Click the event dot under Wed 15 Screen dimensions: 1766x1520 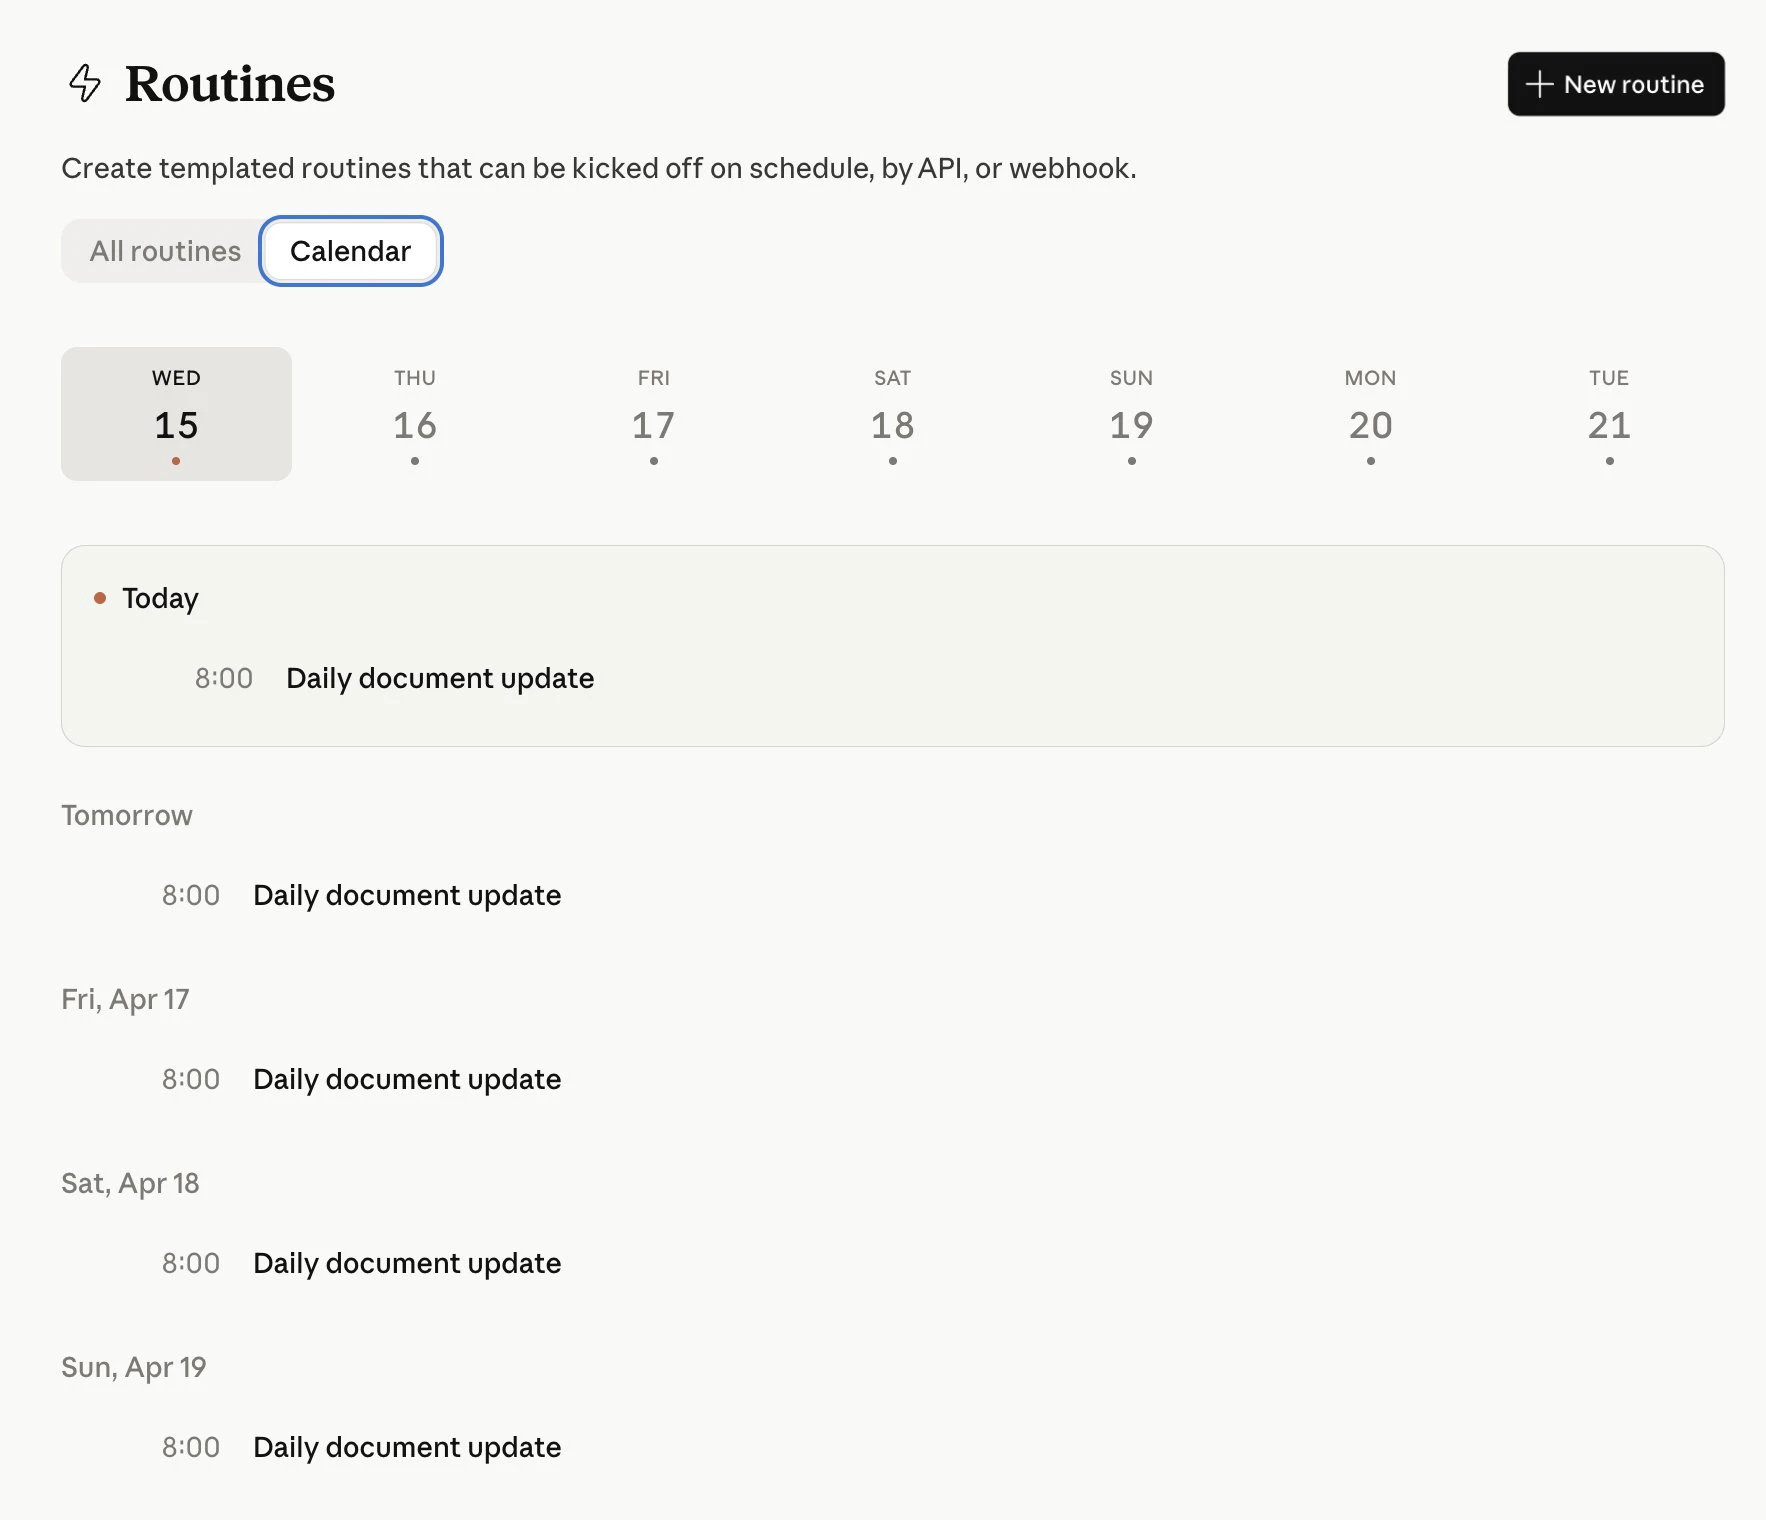click(x=176, y=462)
